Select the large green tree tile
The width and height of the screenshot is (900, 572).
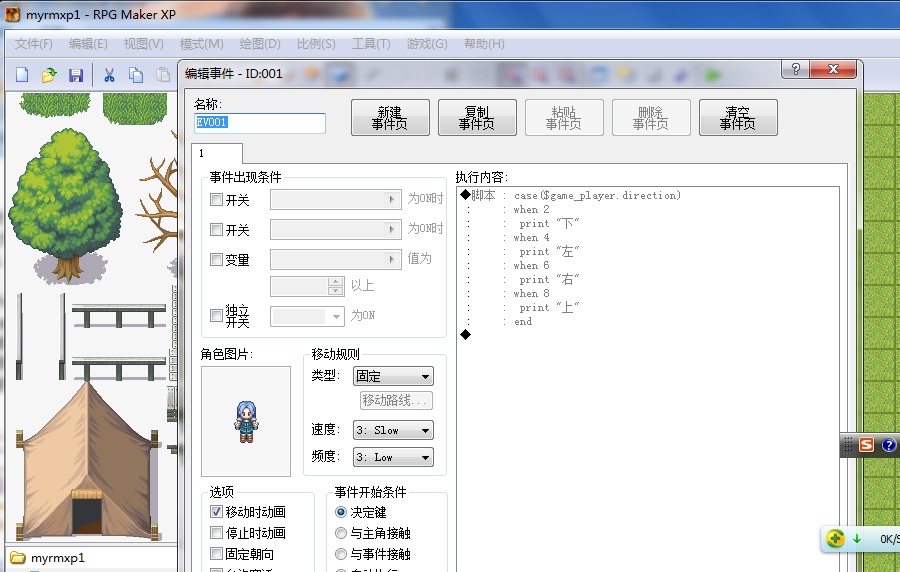tap(66, 205)
